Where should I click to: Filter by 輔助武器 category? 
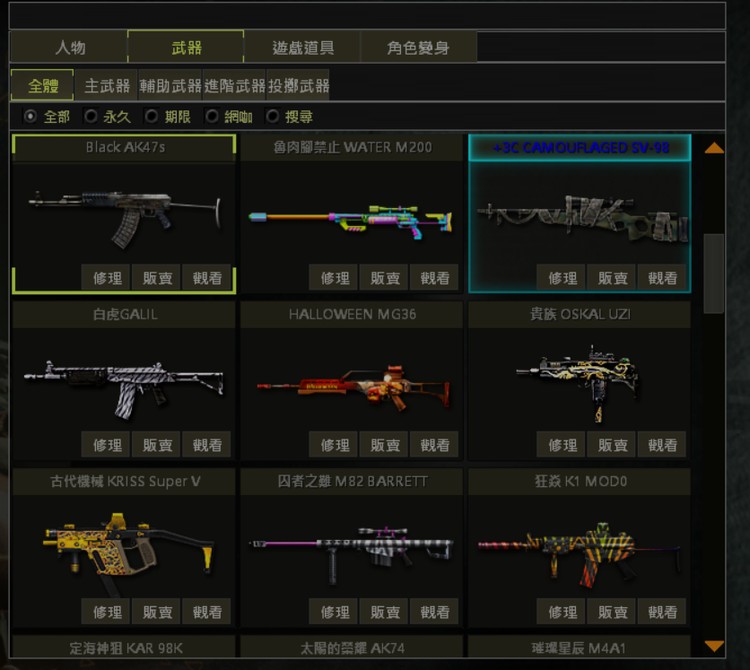pos(170,85)
